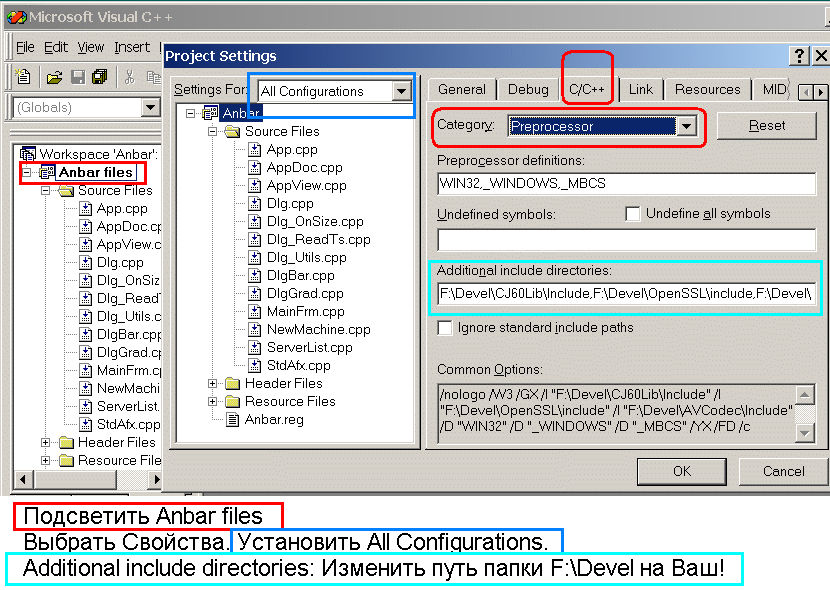Click Common Options scrollbar down arrow
This screenshot has width=830, height=590.
coord(805,433)
